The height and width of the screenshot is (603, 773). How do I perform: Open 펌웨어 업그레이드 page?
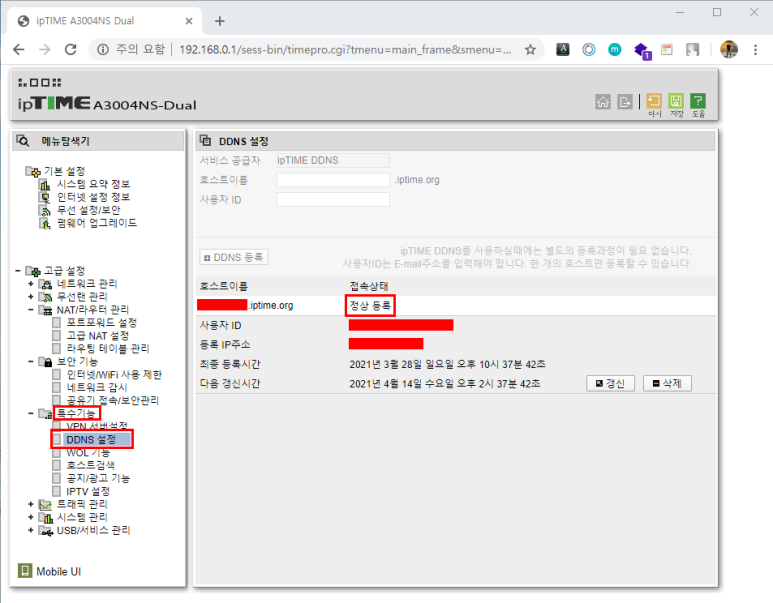(x=97, y=223)
